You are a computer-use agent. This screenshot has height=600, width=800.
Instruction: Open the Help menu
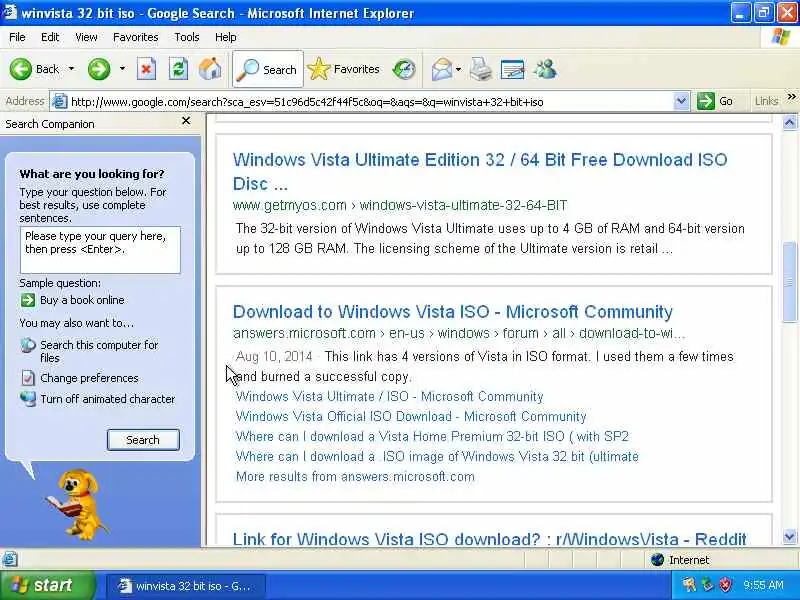click(x=226, y=37)
